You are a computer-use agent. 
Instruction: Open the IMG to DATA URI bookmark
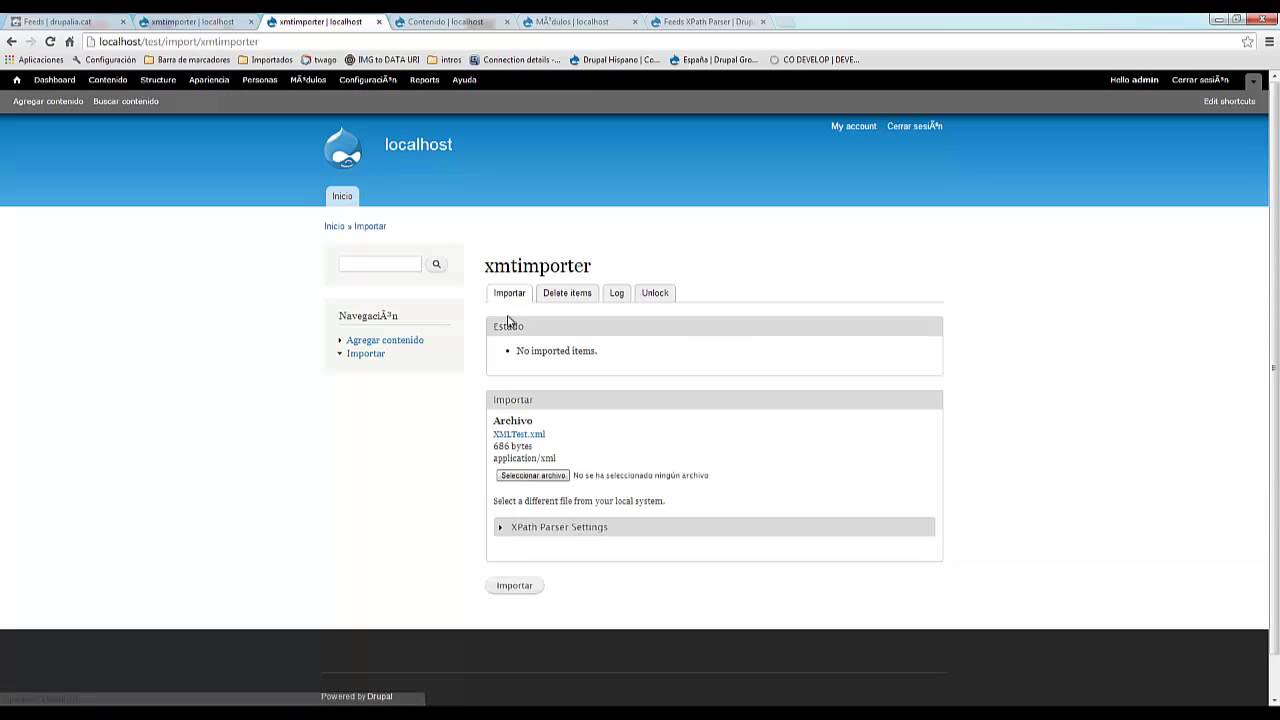coord(382,60)
